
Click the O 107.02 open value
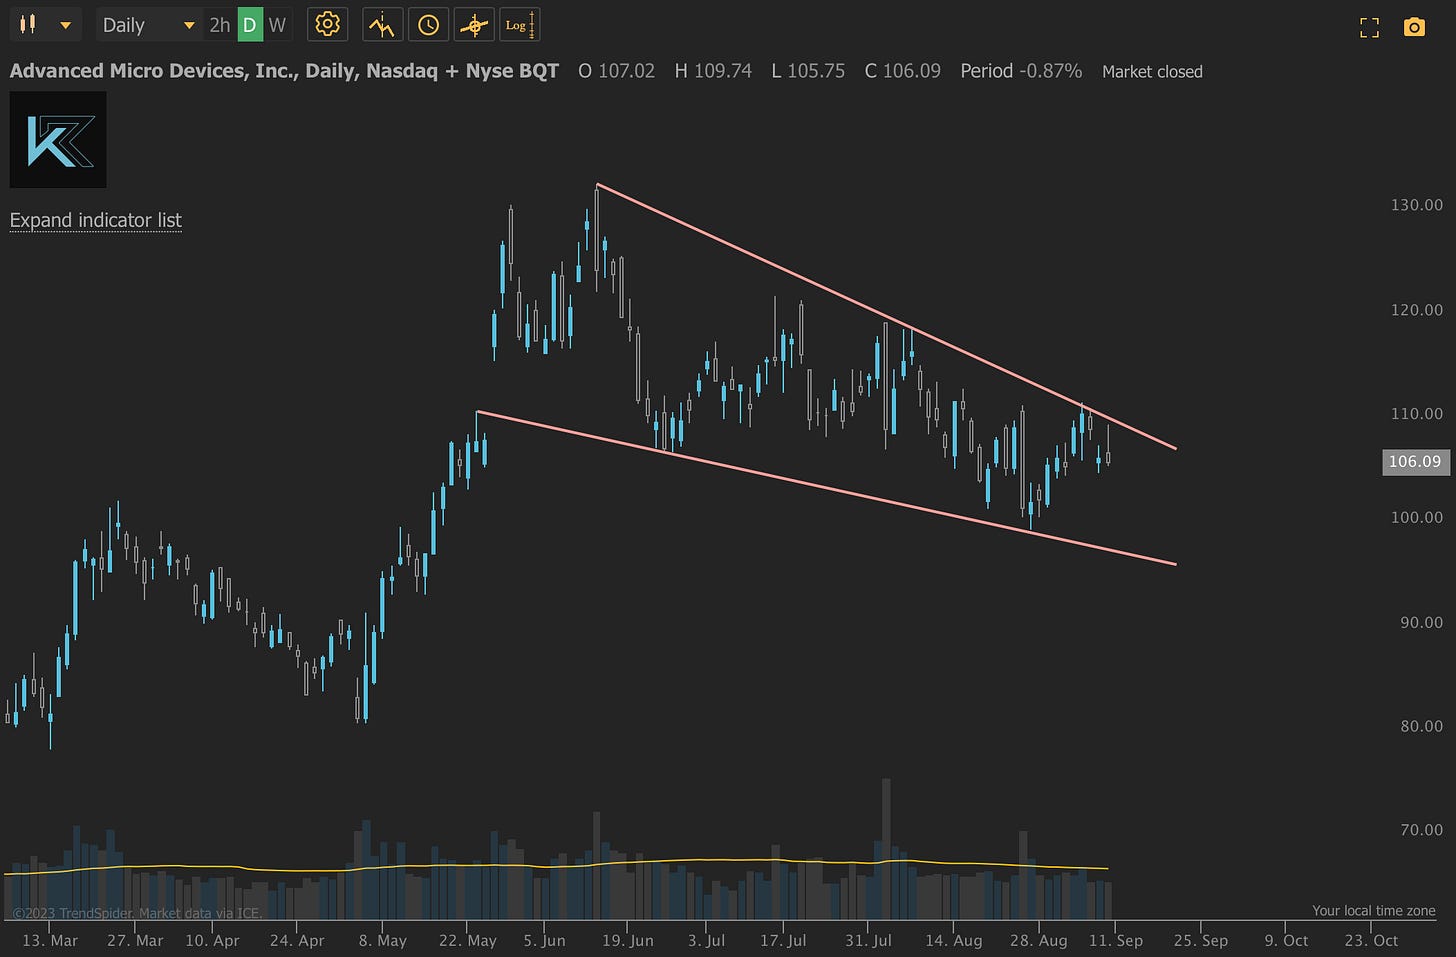pos(617,71)
